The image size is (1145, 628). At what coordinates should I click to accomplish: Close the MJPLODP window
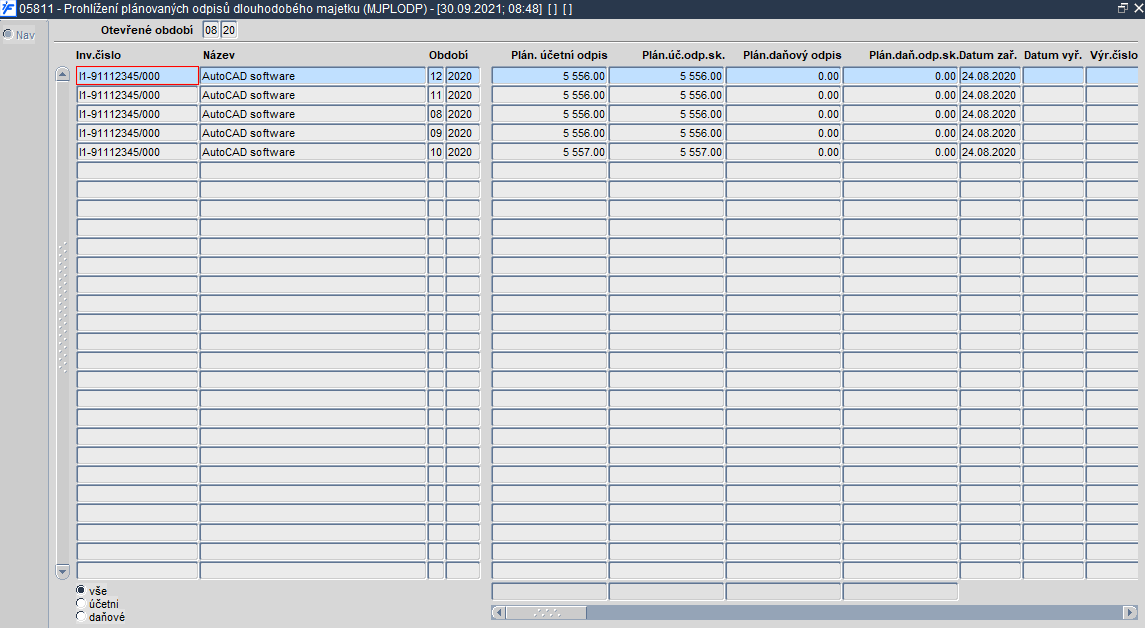tap(1138, 8)
